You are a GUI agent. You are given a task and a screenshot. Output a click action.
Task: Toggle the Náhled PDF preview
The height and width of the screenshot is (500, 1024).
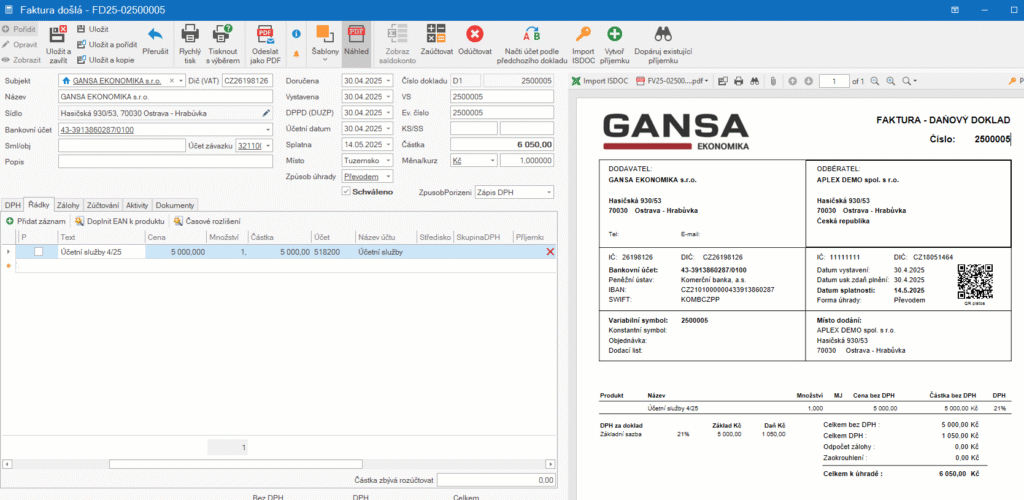point(357,42)
